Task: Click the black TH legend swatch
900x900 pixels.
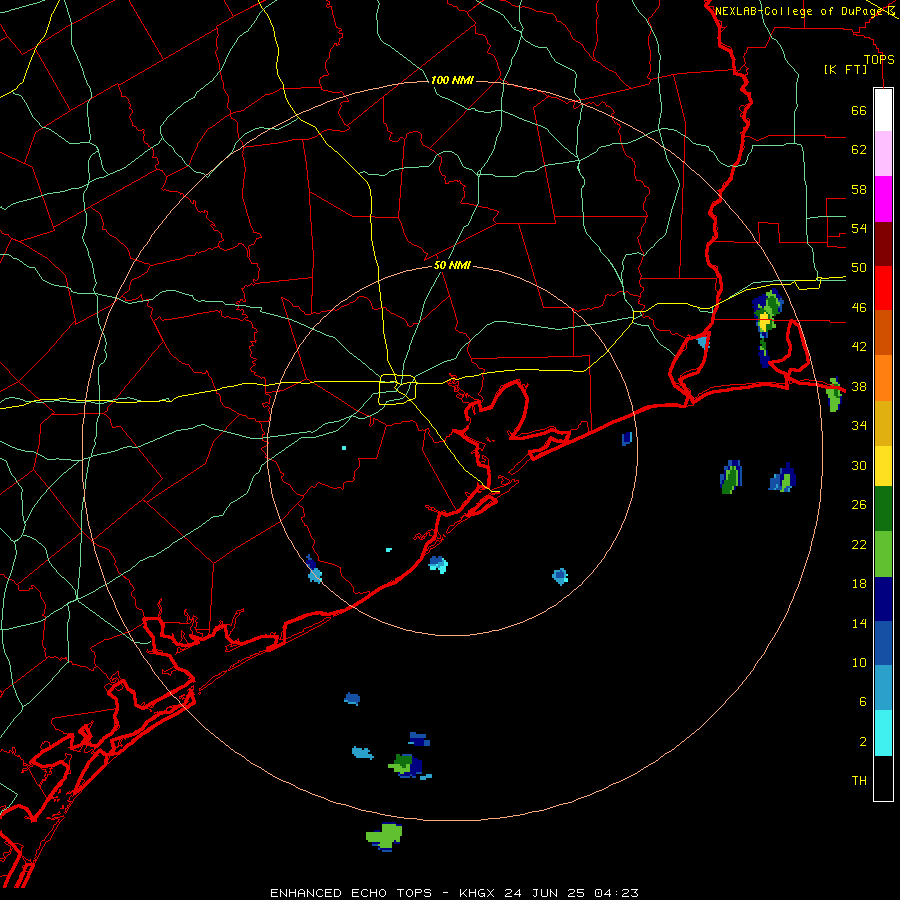Action: (x=883, y=778)
